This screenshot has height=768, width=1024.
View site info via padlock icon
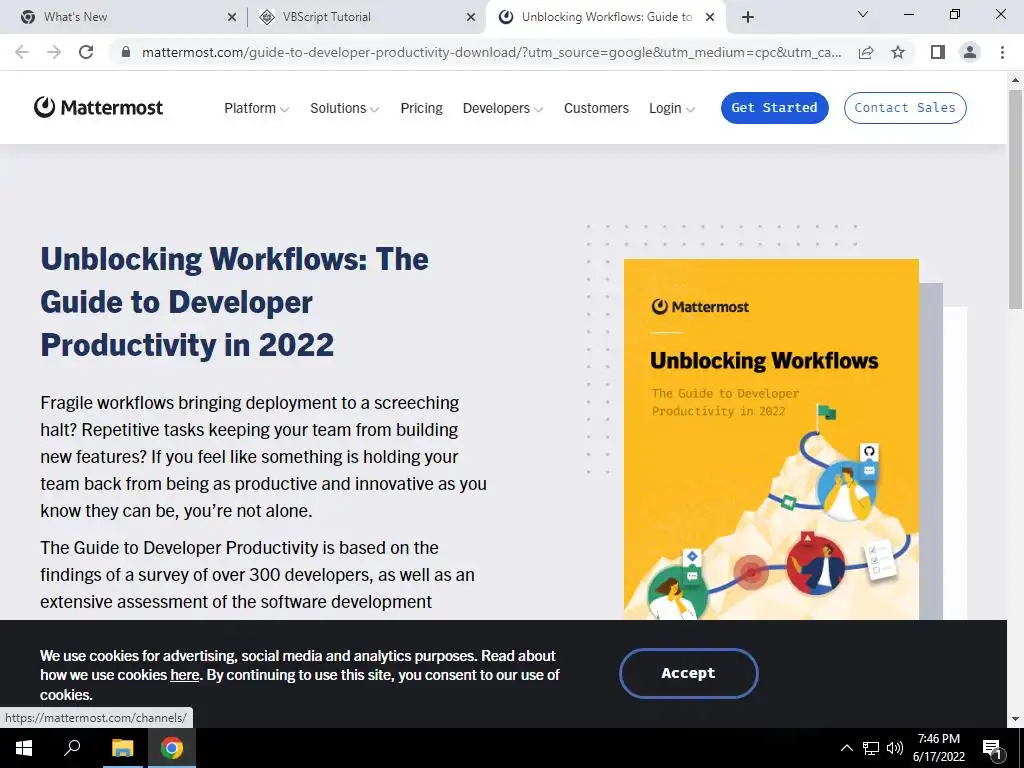(127, 52)
